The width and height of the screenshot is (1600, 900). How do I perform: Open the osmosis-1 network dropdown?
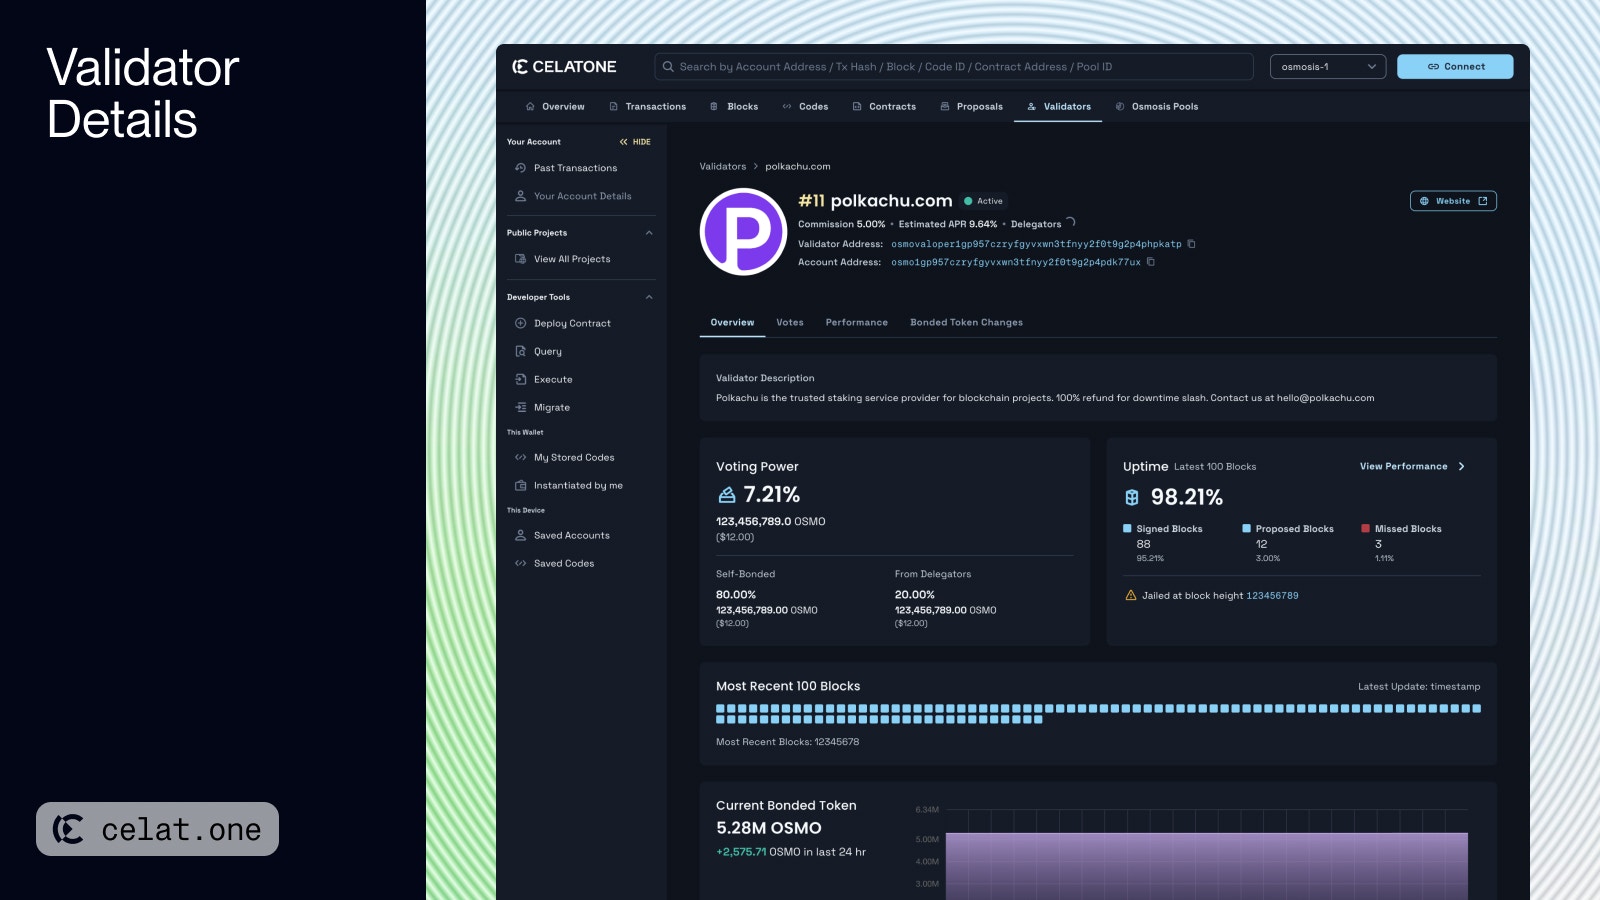tap(1328, 67)
